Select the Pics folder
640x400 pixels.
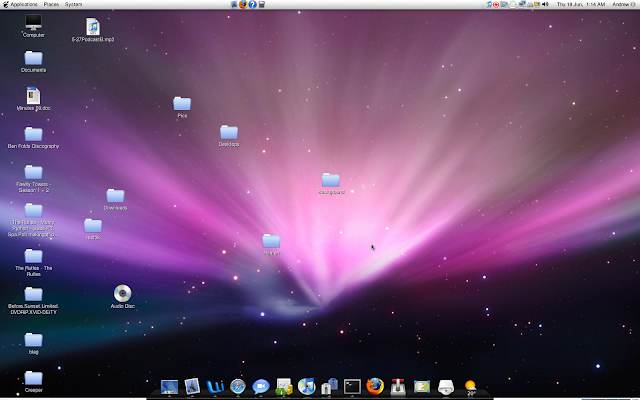click(182, 107)
